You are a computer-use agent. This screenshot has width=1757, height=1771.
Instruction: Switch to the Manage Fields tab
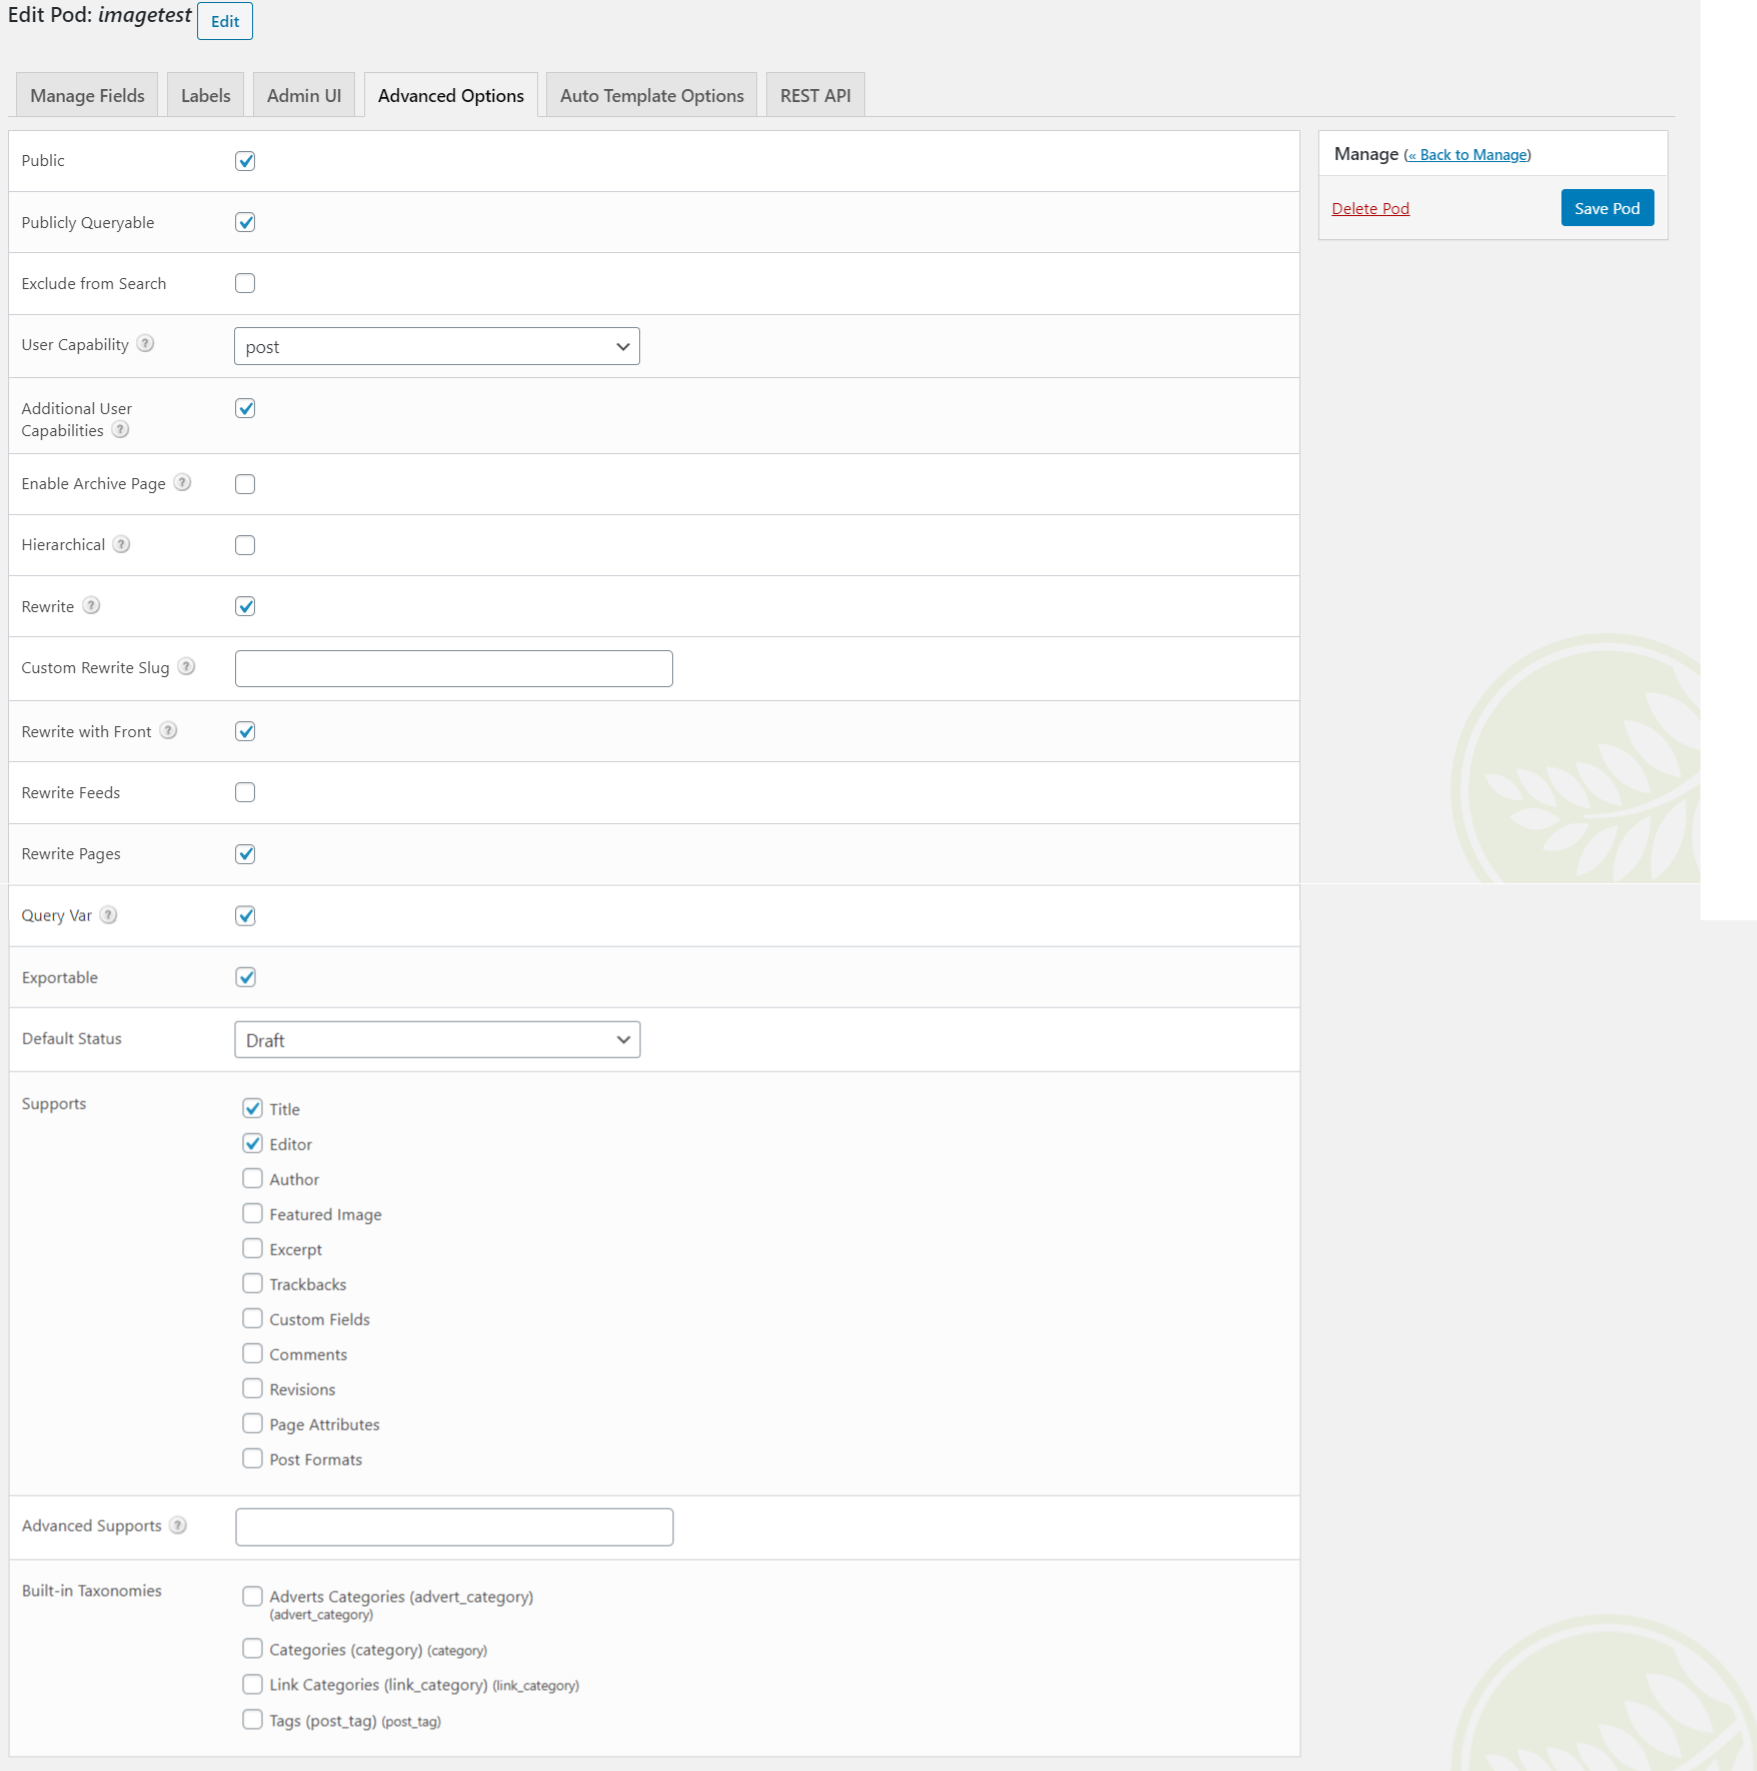[87, 95]
